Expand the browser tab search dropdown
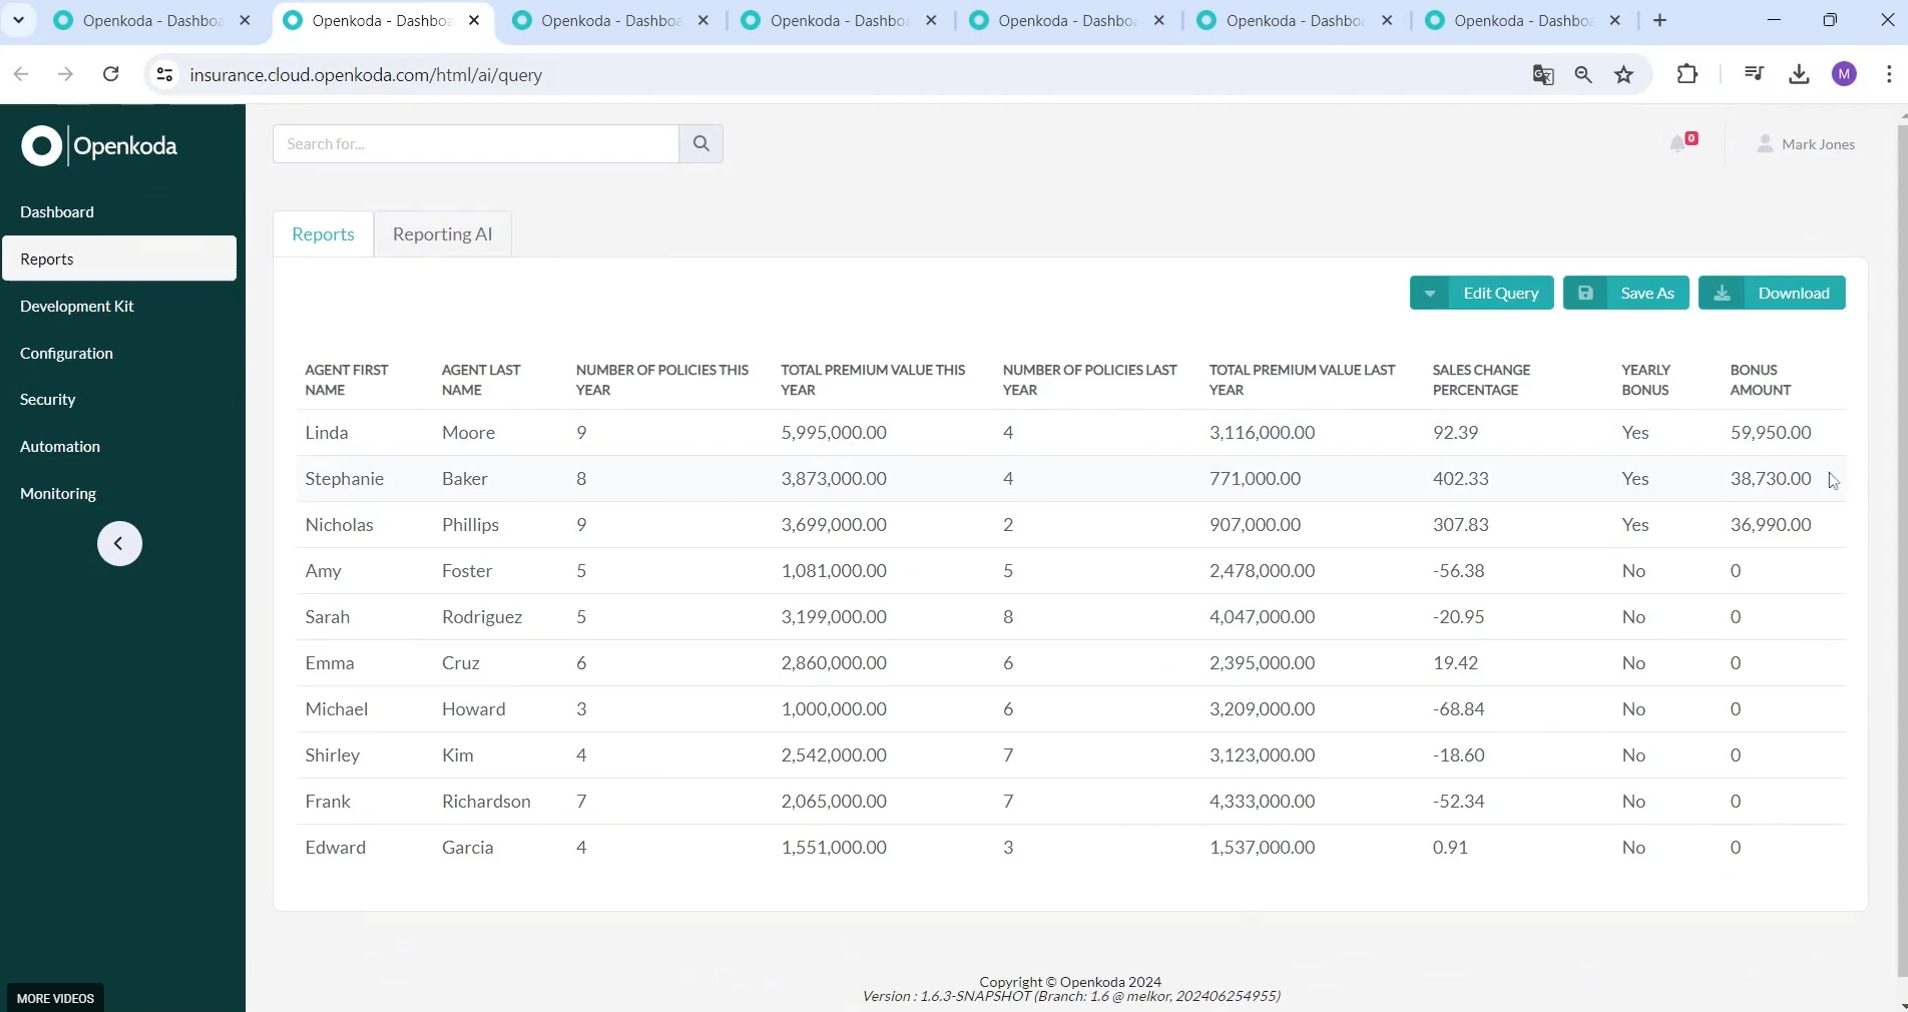Screen dimensions: 1908x1012 pos(18,20)
